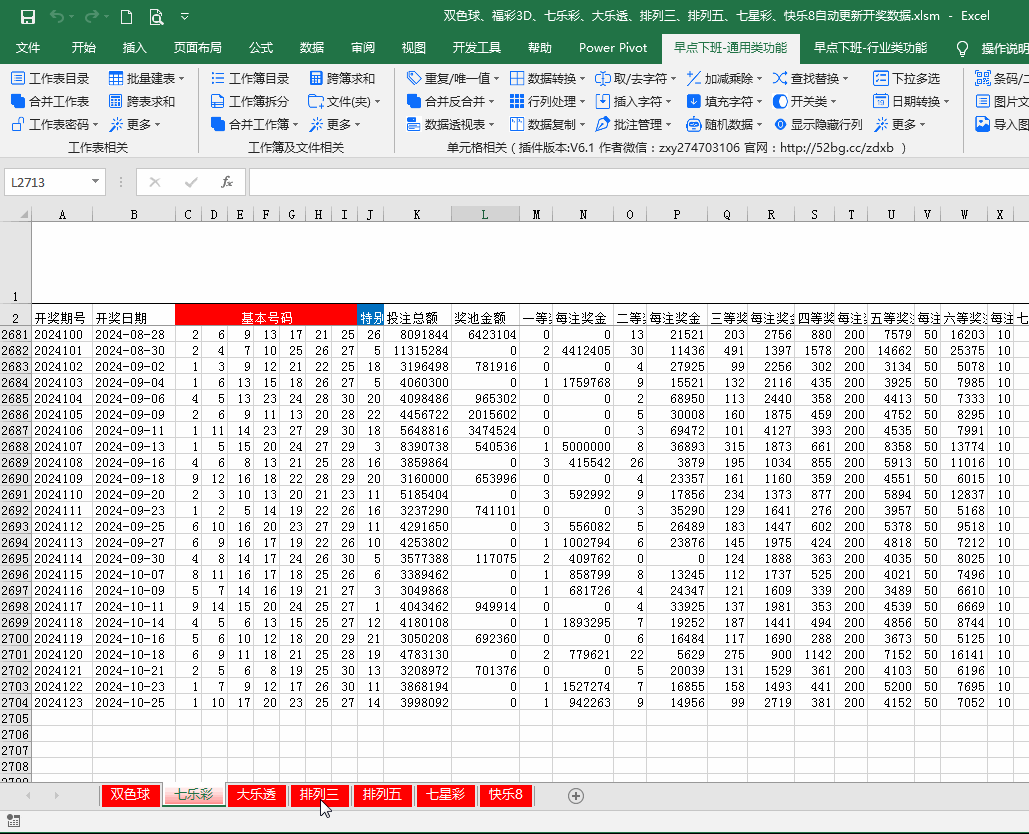The height and width of the screenshot is (834, 1029).
Task: Click the 跨簿求和 button
Action: 343,79
